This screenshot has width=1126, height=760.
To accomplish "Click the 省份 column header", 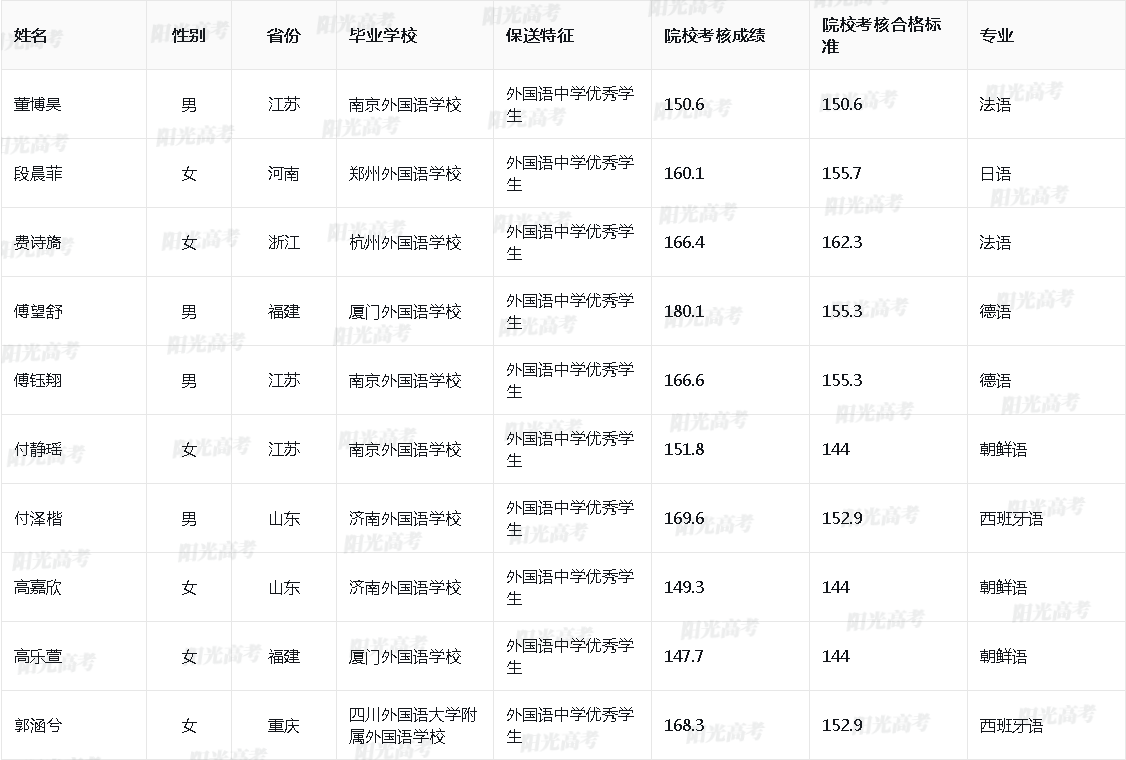I will (284, 35).
